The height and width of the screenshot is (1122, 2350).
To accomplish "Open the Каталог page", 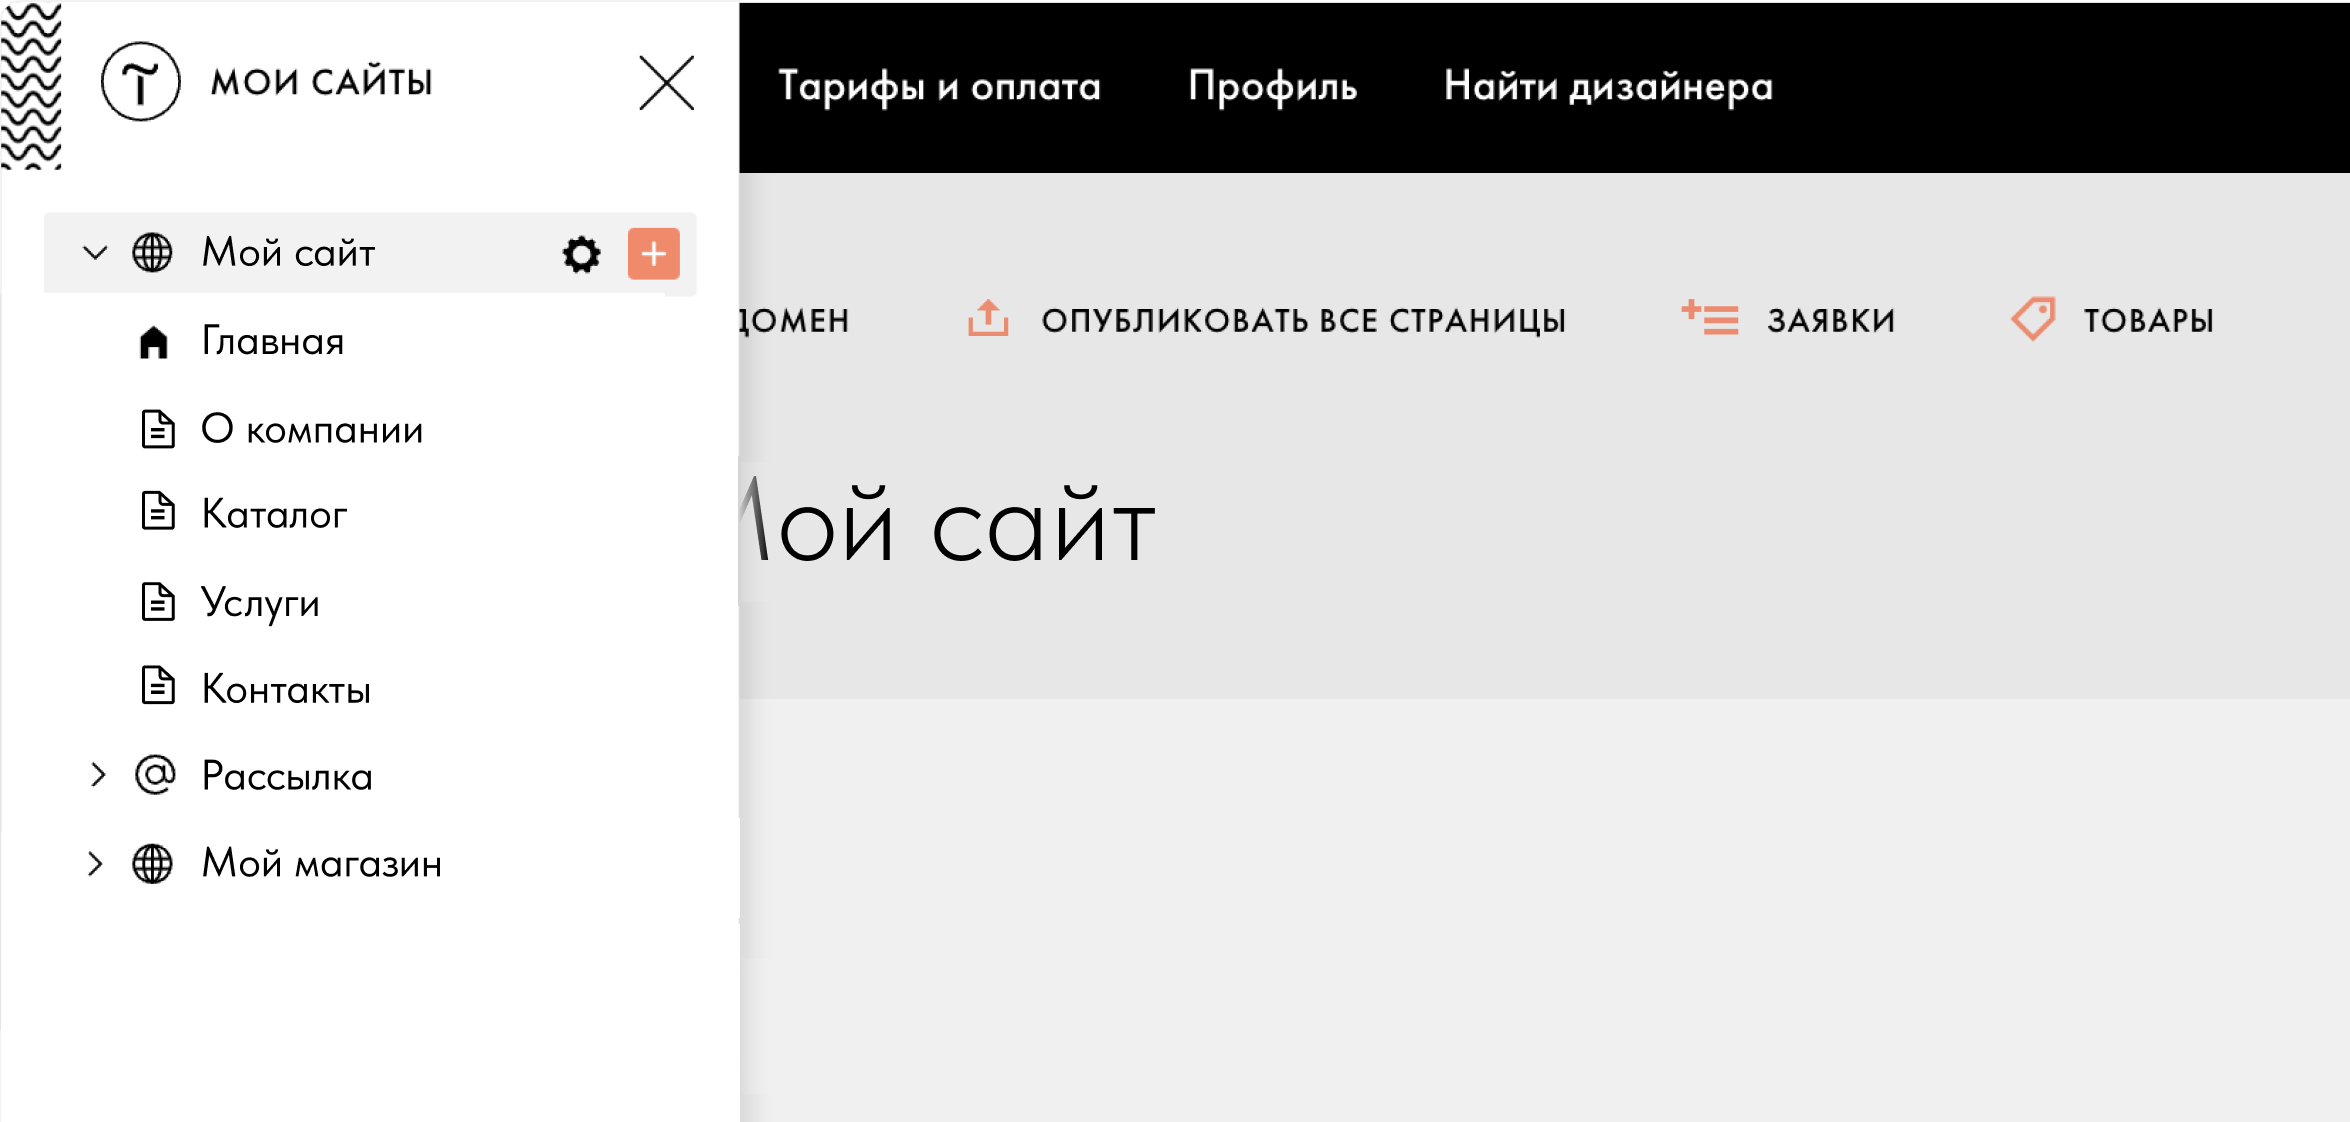I will (274, 515).
